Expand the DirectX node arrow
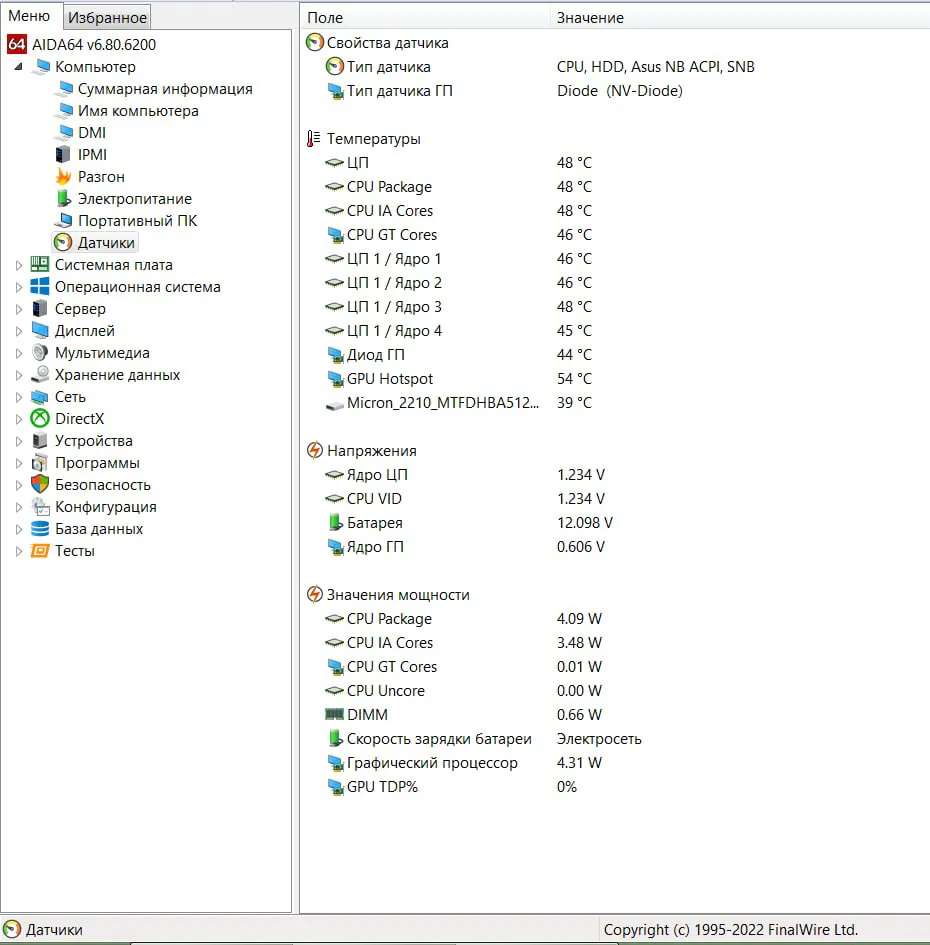 [19, 419]
